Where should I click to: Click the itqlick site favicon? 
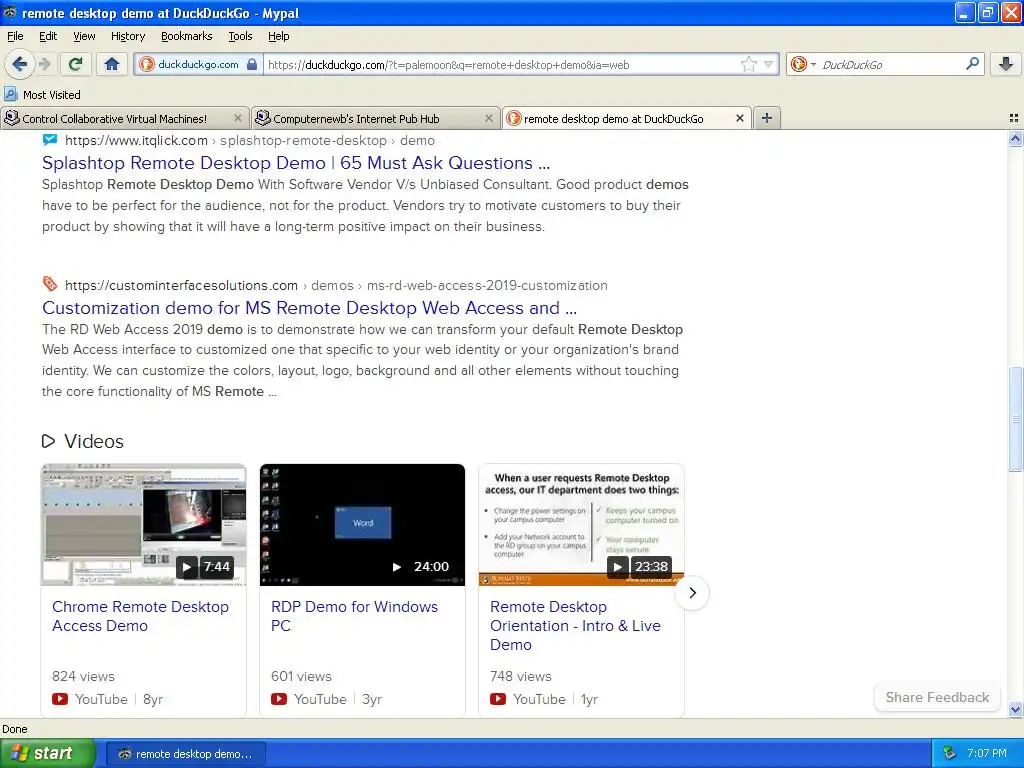coord(50,139)
